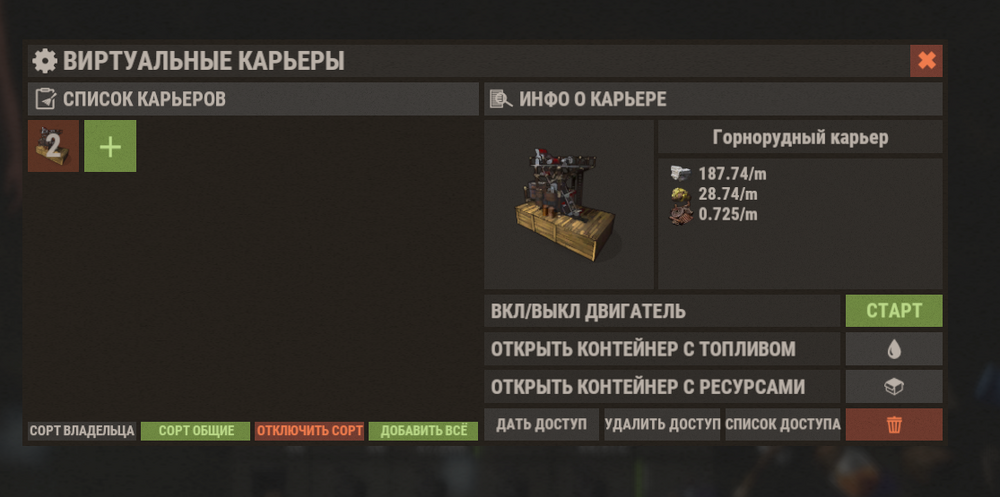This screenshot has height=497, width=1000.
Task: Click the sulfur ore icon at 28.74/m
Action: (x=680, y=194)
